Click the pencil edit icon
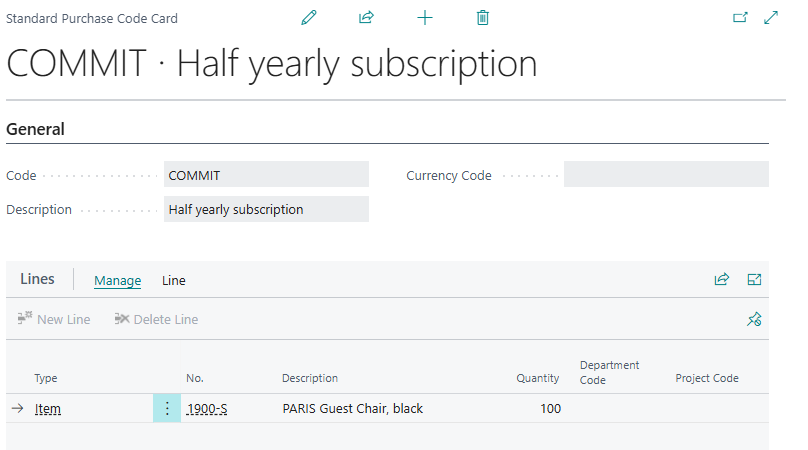This screenshot has height=450, width=808. click(x=309, y=18)
